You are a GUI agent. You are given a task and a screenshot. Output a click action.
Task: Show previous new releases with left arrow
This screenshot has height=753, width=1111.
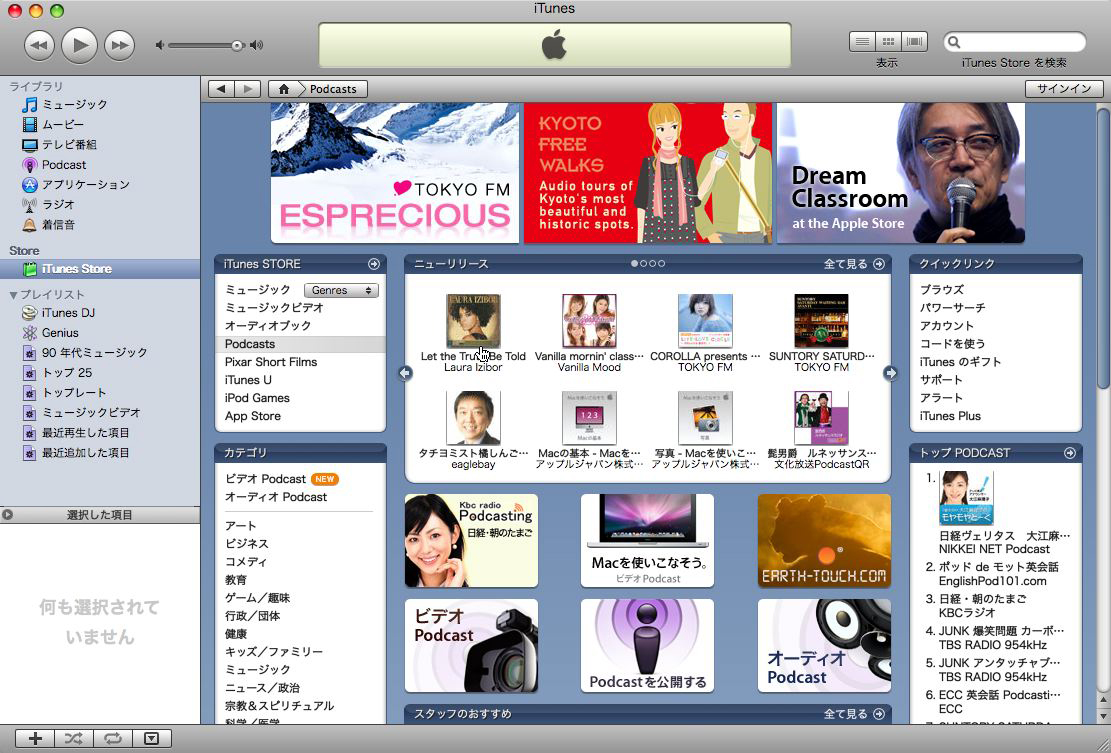(405, 373)
